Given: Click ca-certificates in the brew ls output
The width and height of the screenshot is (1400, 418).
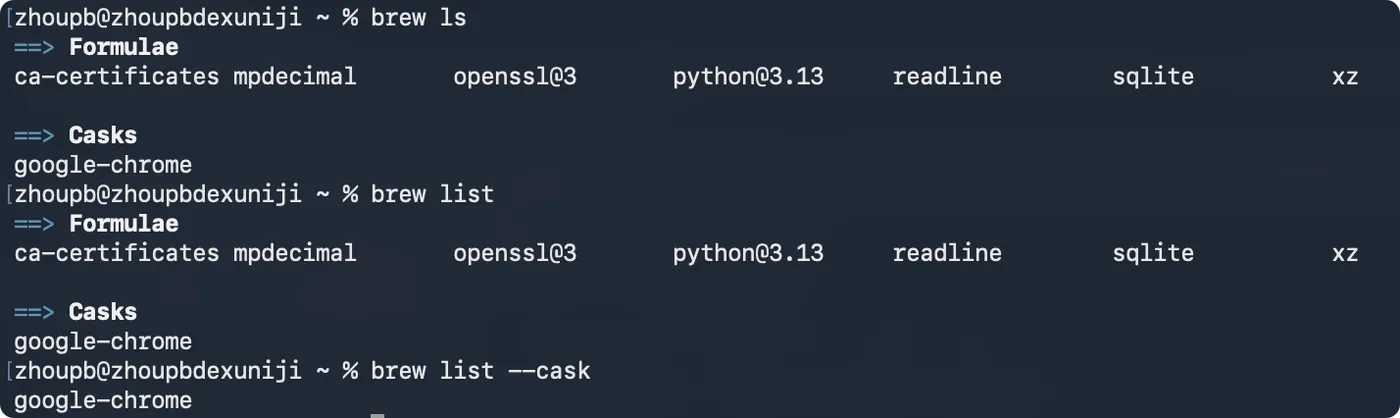Looking at the screenshot, I should 116,76.
